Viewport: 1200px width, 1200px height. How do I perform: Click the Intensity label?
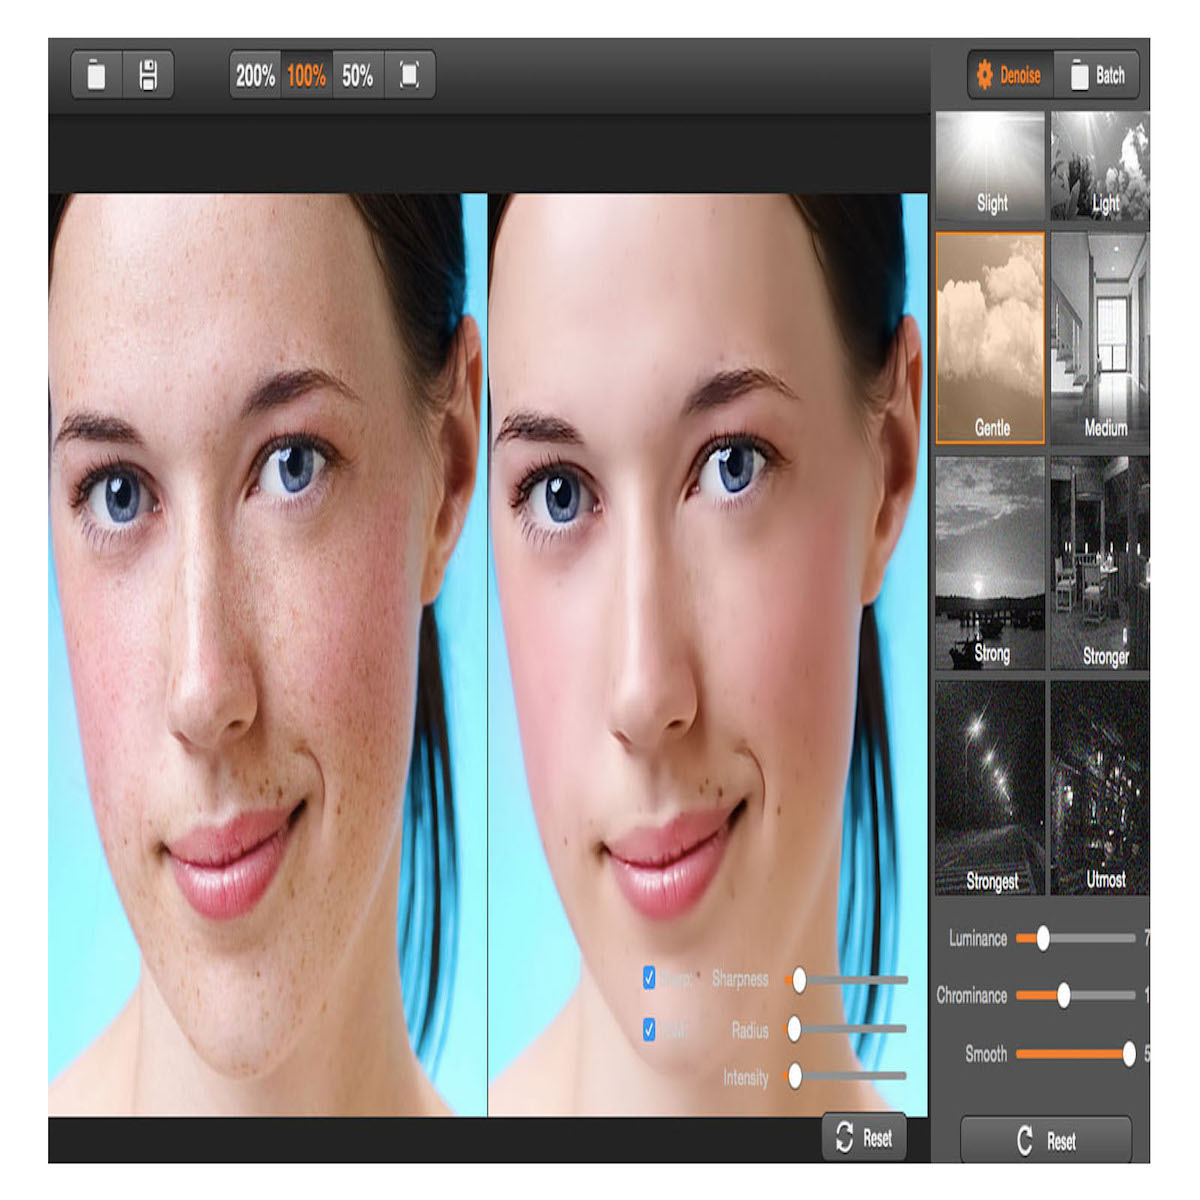coord(746,1077)
